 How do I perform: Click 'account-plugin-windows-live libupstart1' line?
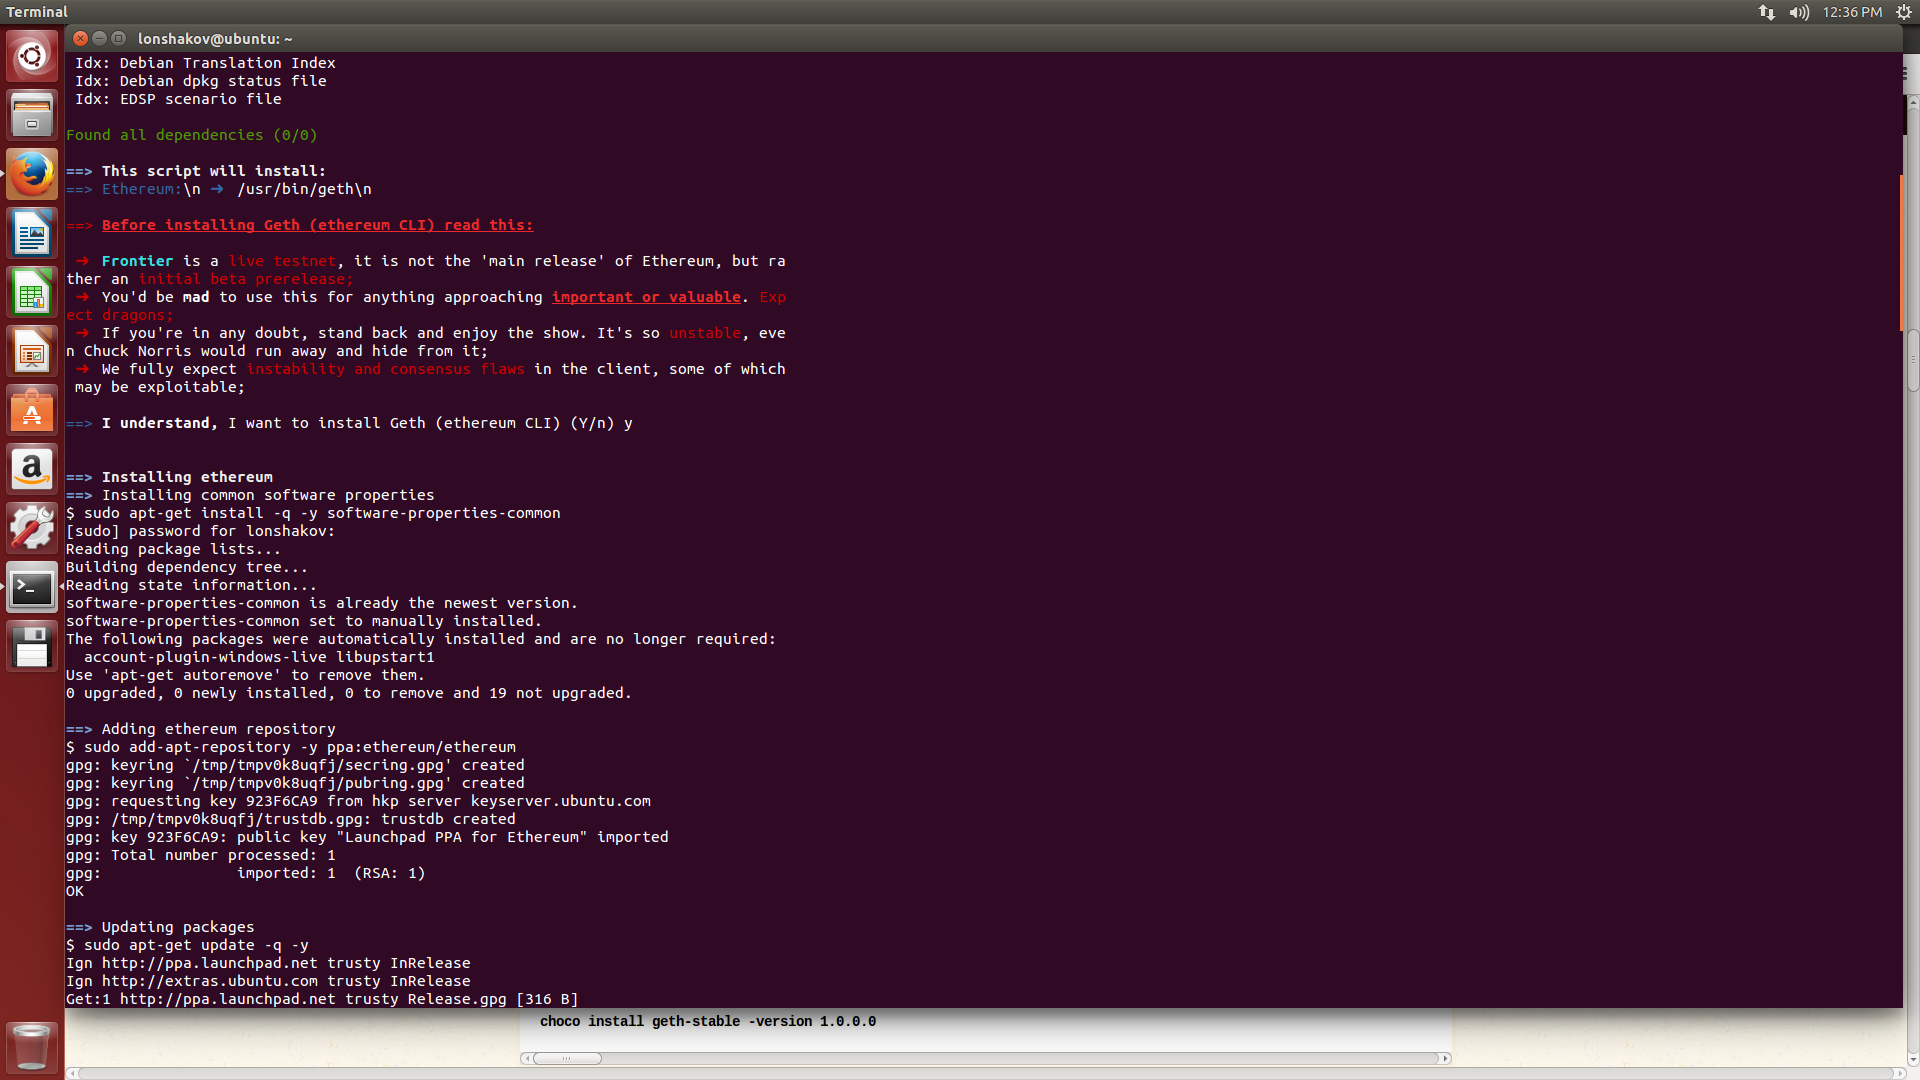coord(259,657)
